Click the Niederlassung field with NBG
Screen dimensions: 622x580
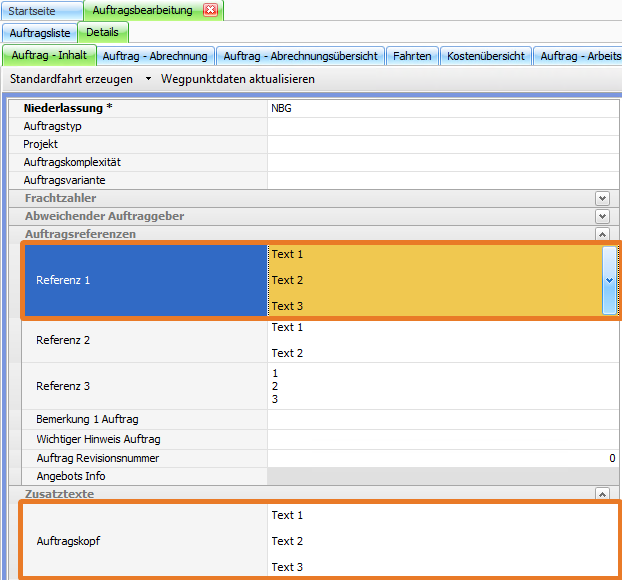[440, 107]
